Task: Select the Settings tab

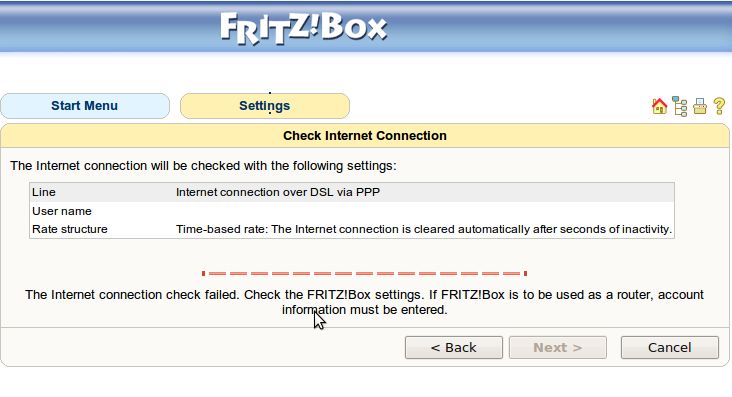Action: [265, 106]
